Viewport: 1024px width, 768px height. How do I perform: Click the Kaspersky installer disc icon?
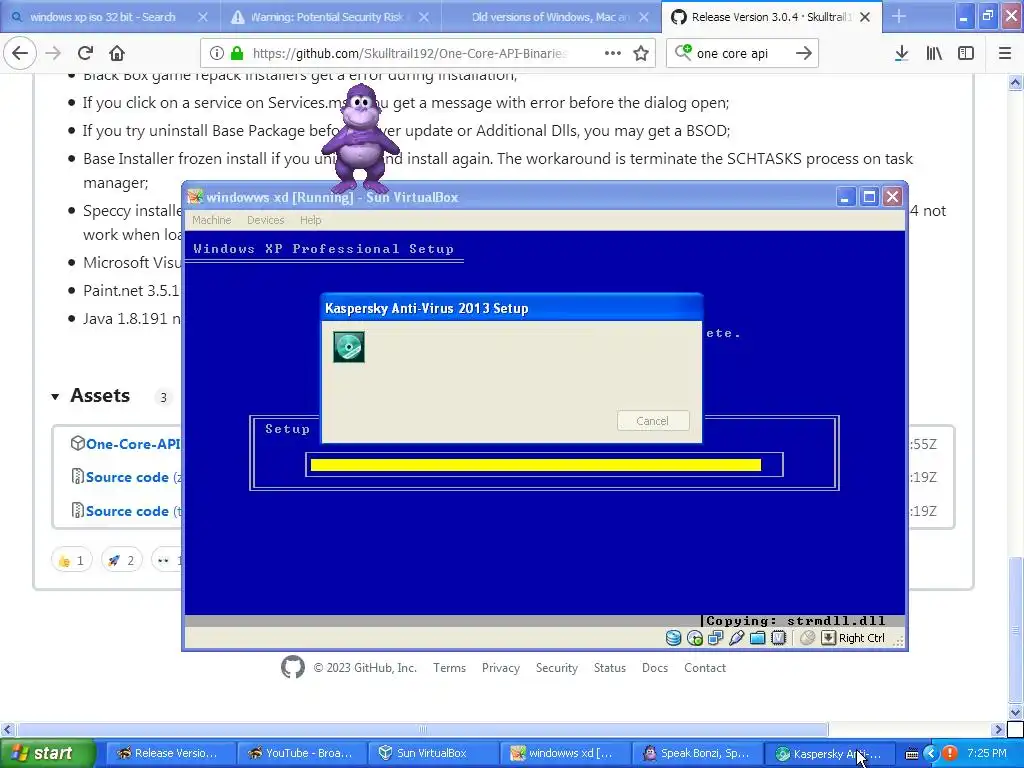coord(349,347)
